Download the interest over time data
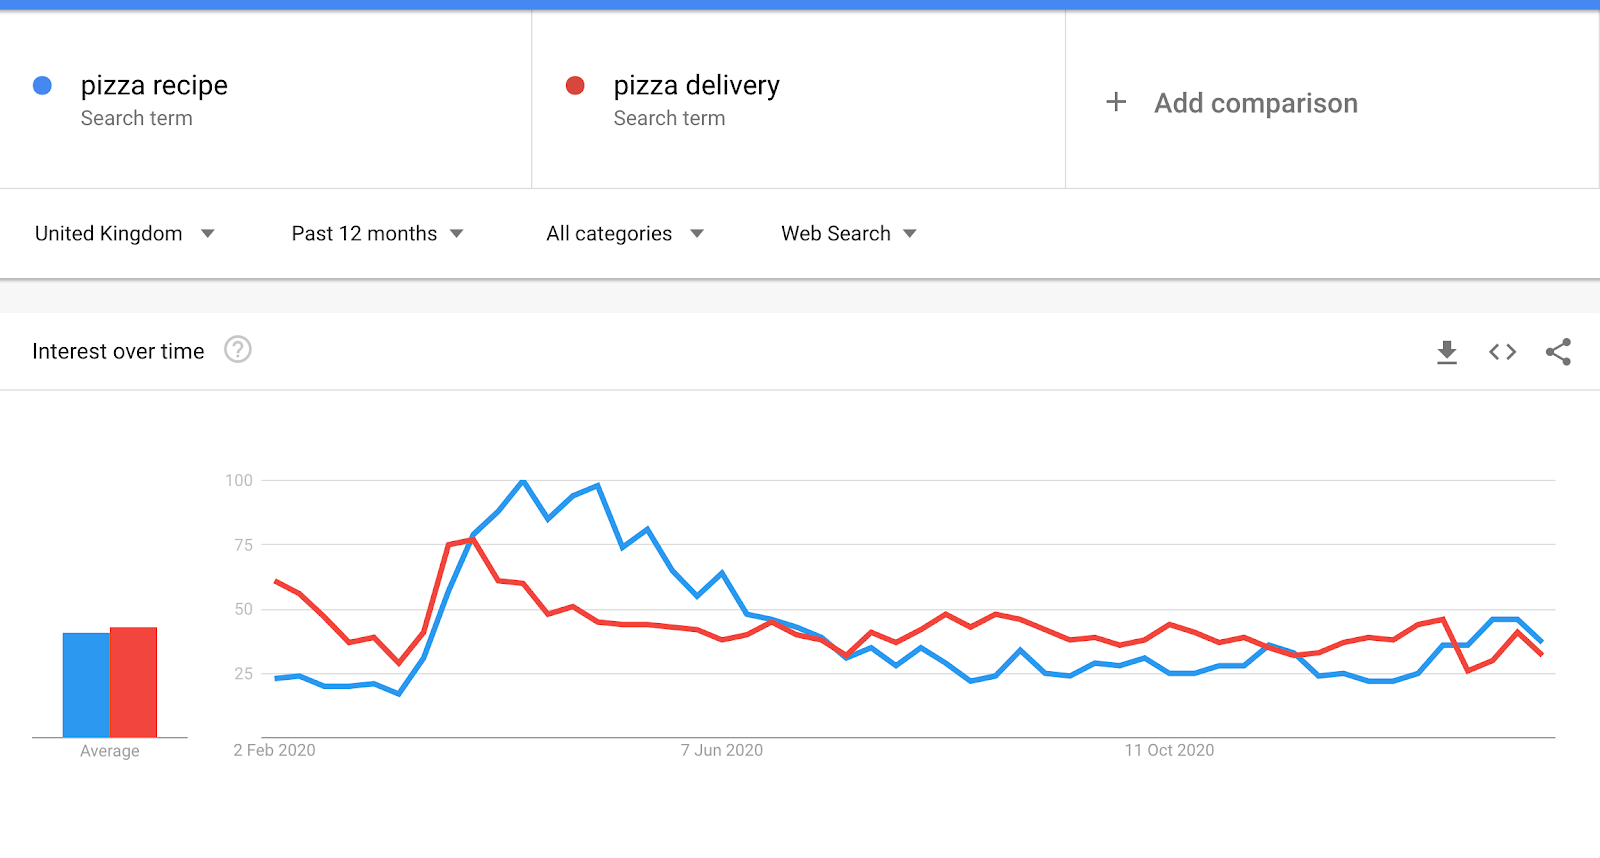Image resolution: width=1600 pixels, height=858 pixels. 1446,352
